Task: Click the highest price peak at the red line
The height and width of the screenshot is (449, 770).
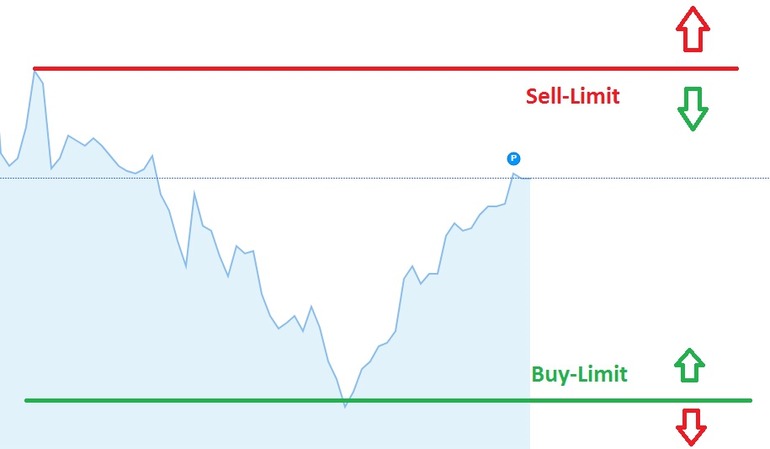Action: 34,72
